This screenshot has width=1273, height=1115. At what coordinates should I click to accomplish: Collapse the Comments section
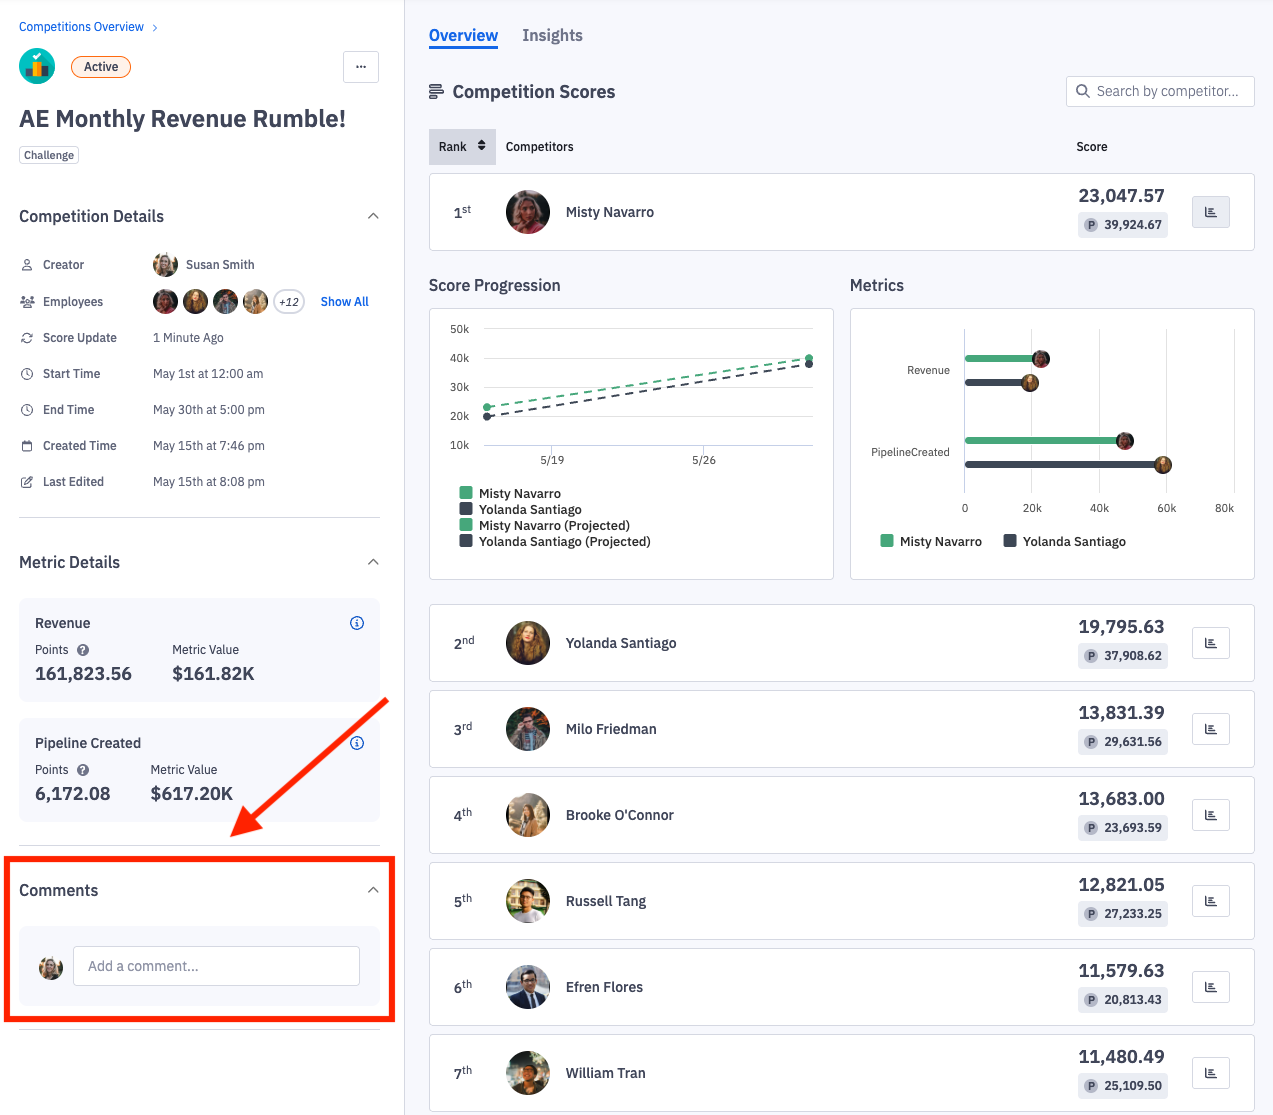tap(373, 890)
